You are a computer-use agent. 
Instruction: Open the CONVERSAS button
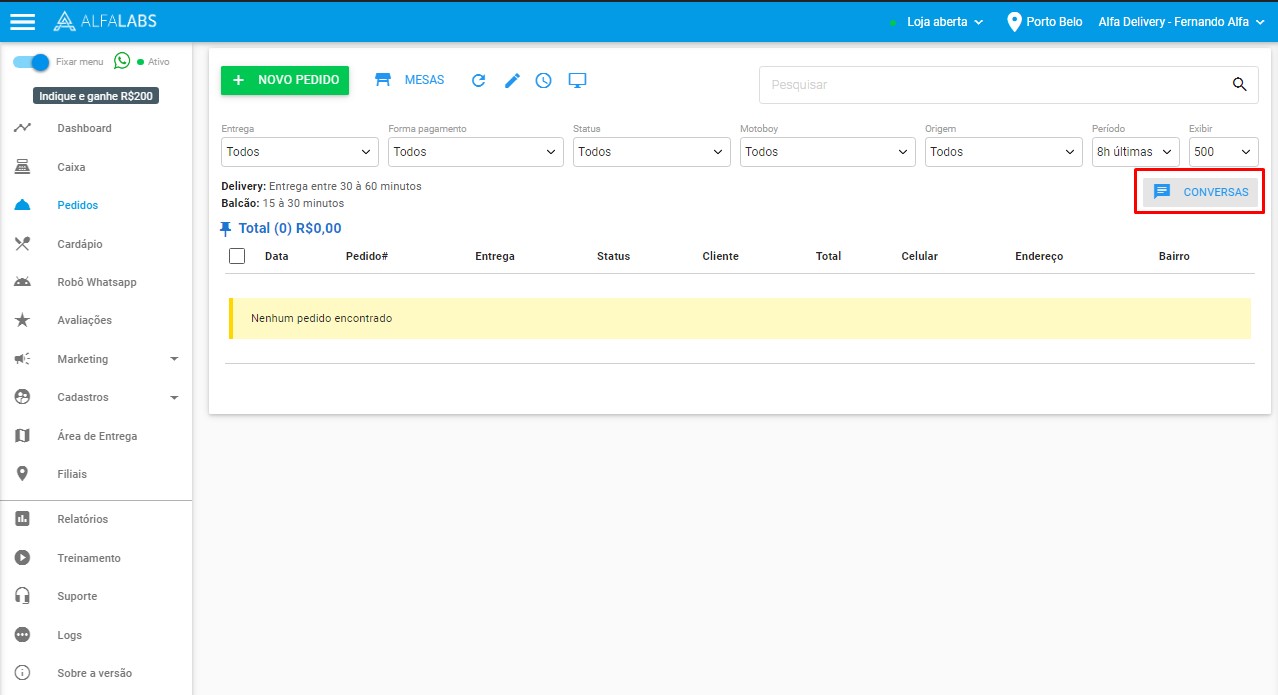(1200, 192)
